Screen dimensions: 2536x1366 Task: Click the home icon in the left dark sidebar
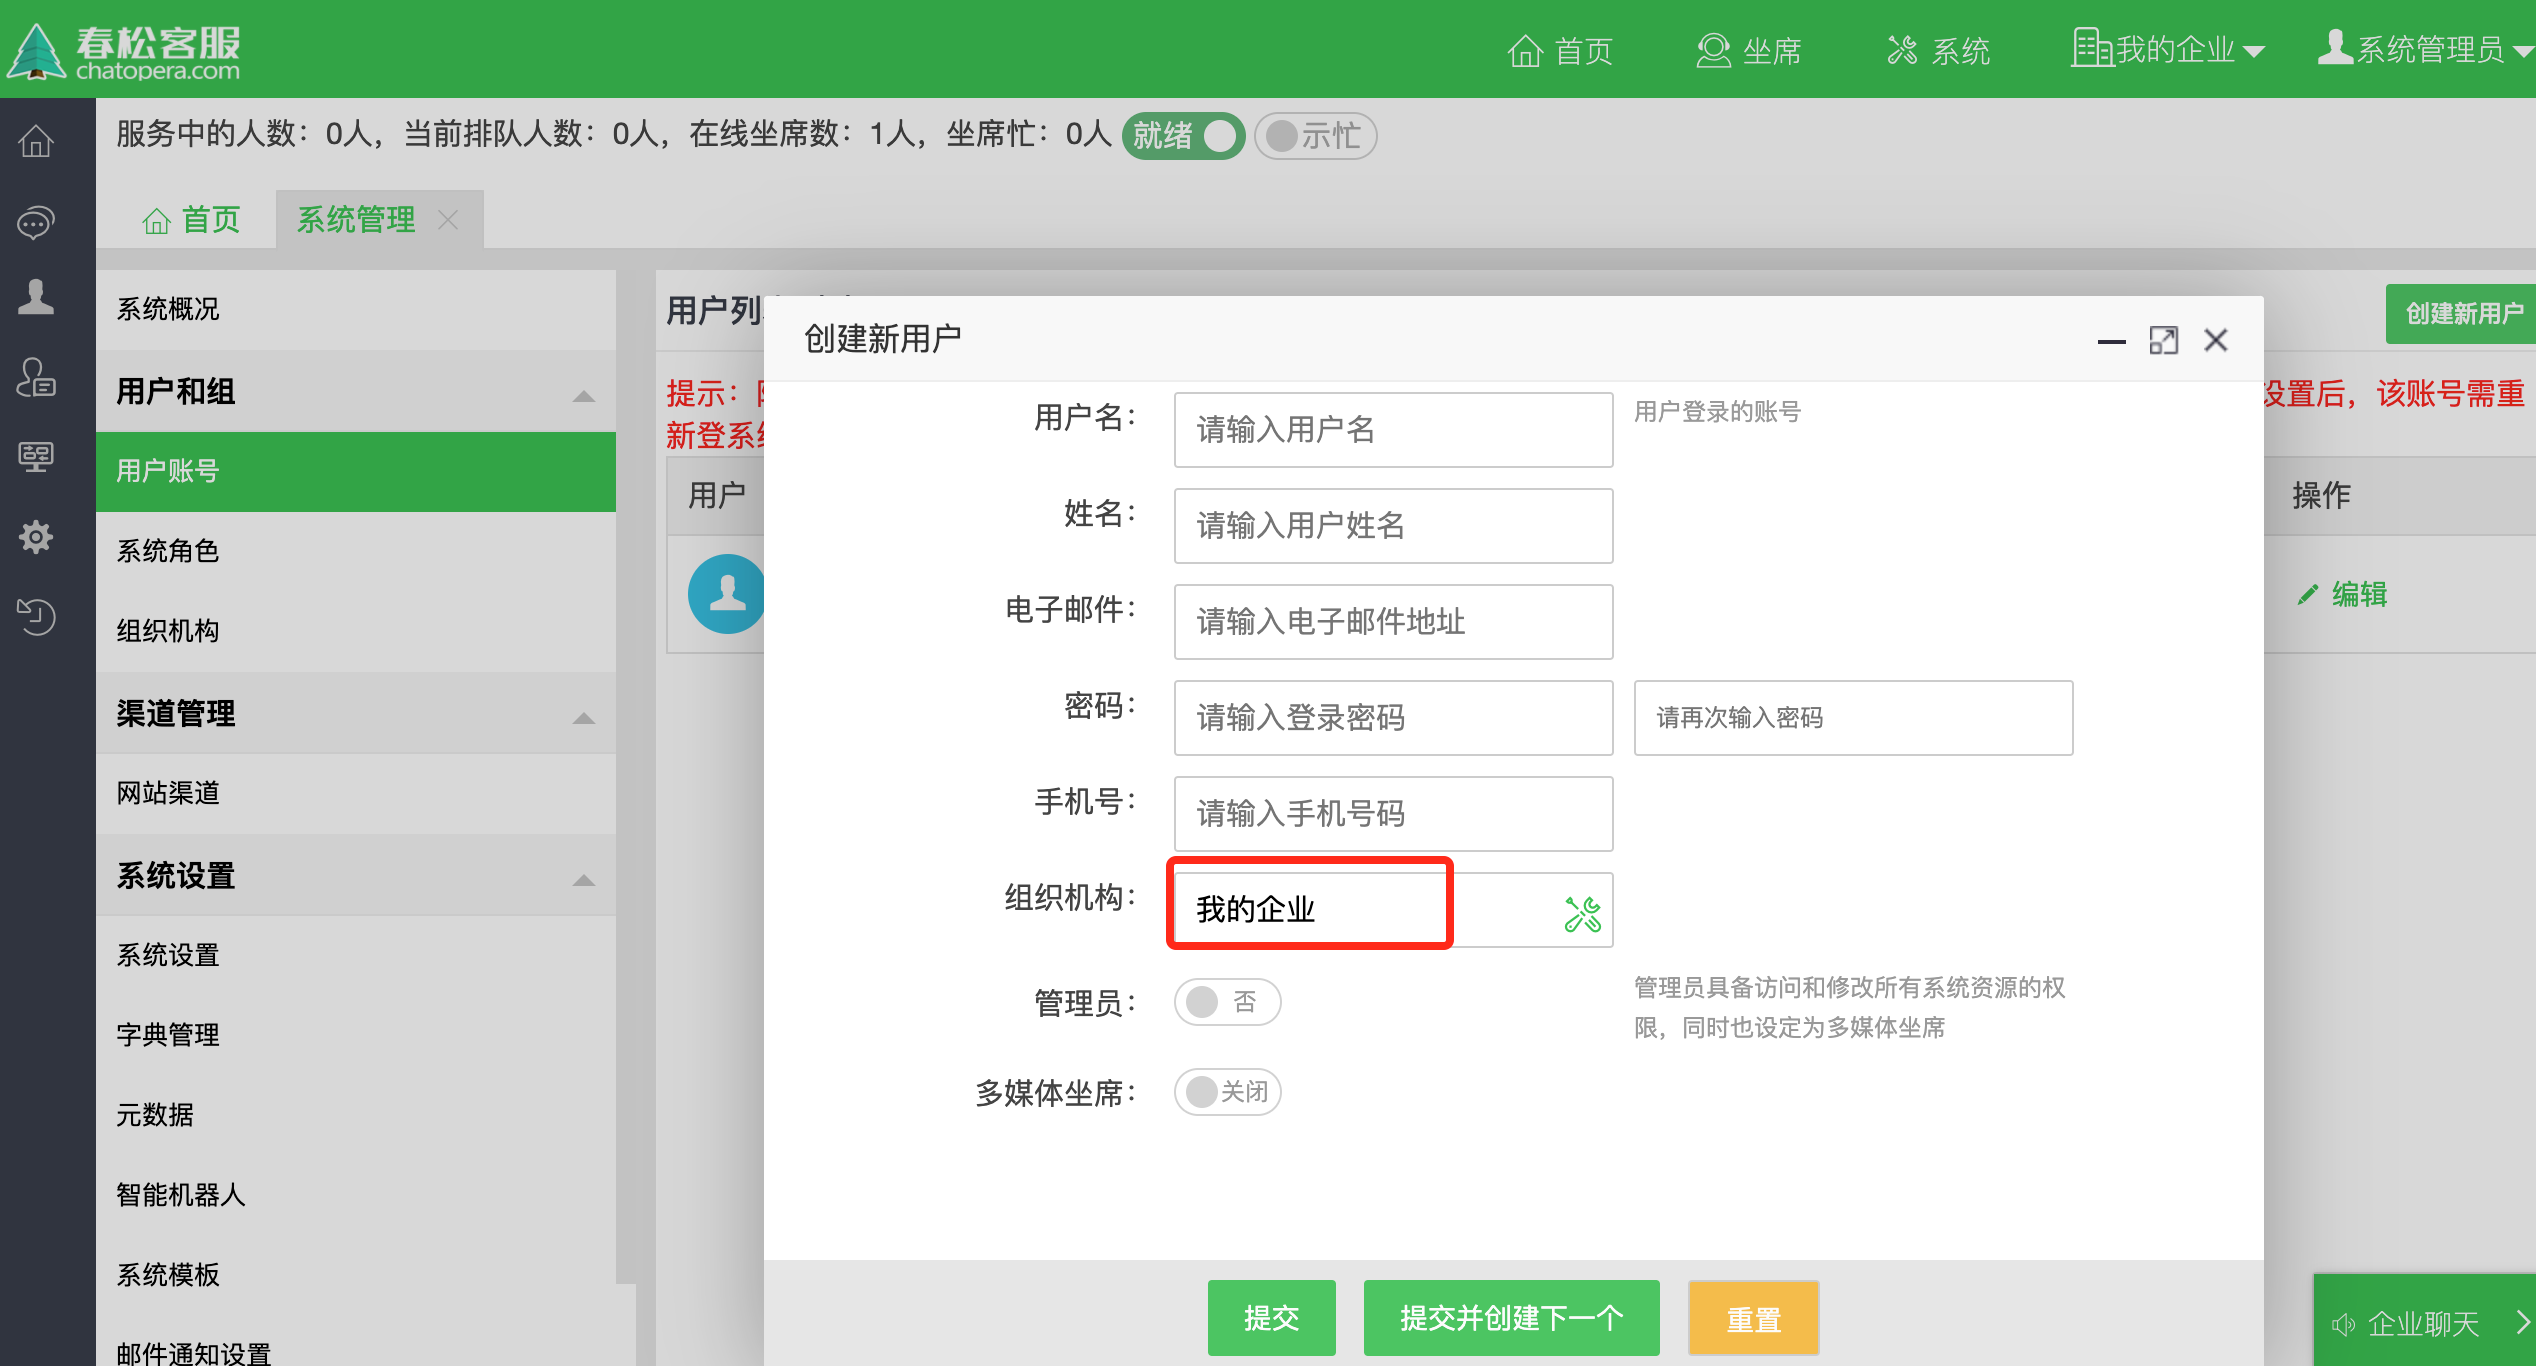[x=36, y=141]
